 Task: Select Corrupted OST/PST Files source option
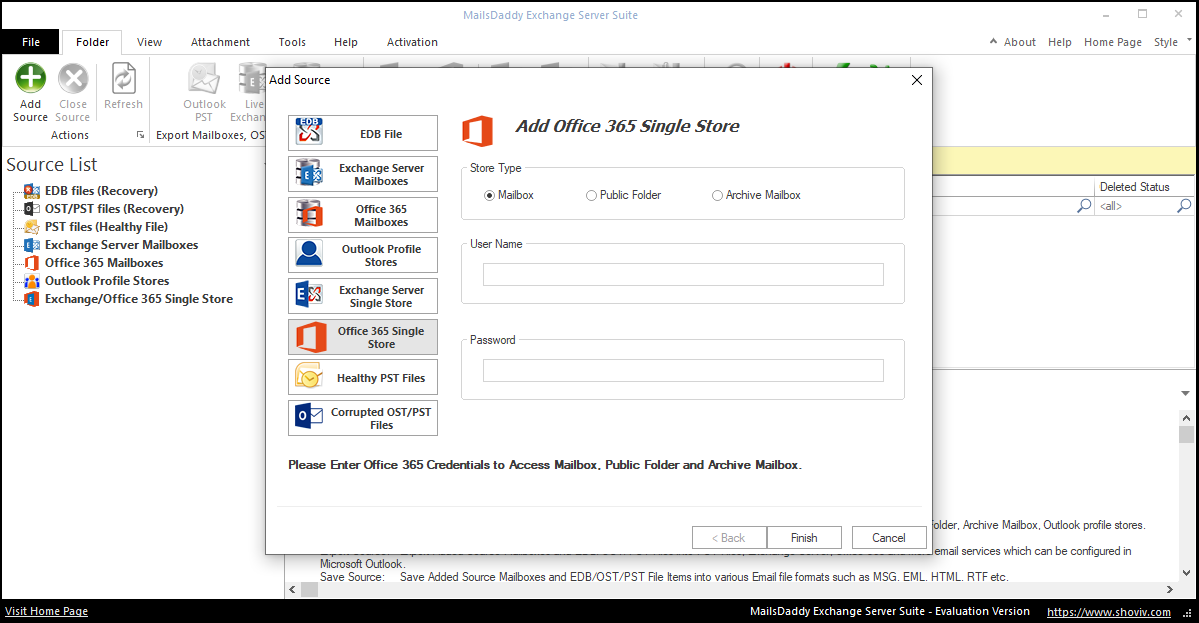click(x=362, y=418)
